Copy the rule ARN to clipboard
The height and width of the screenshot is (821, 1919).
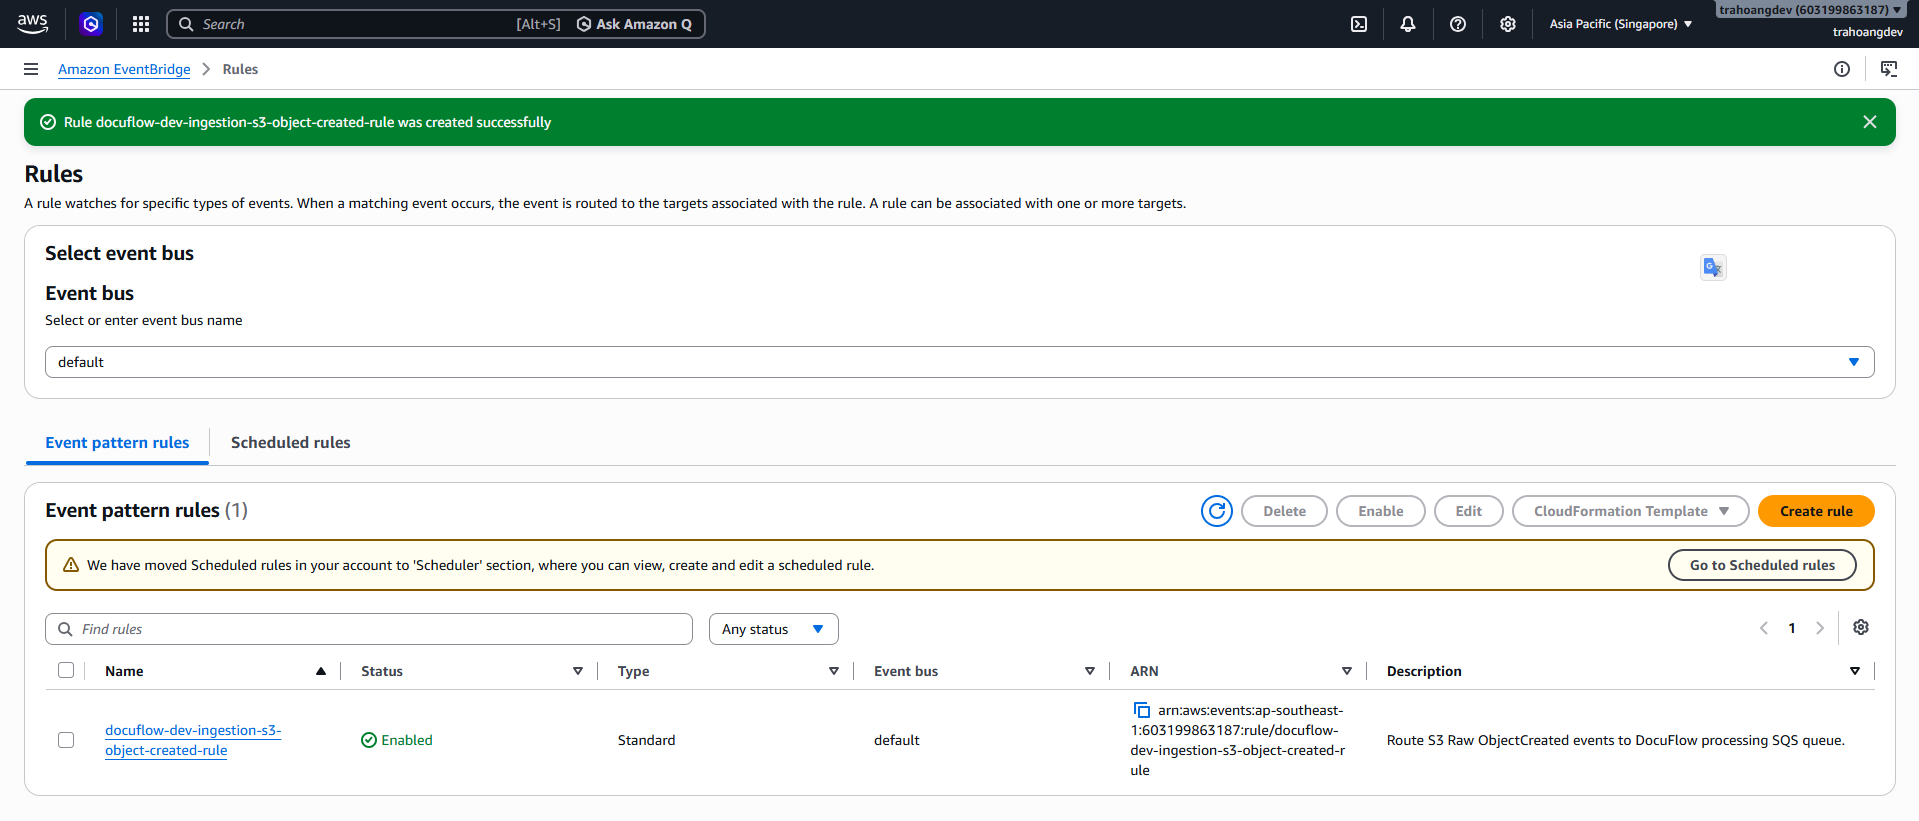pyautogui.click(x=1141, y=710)
